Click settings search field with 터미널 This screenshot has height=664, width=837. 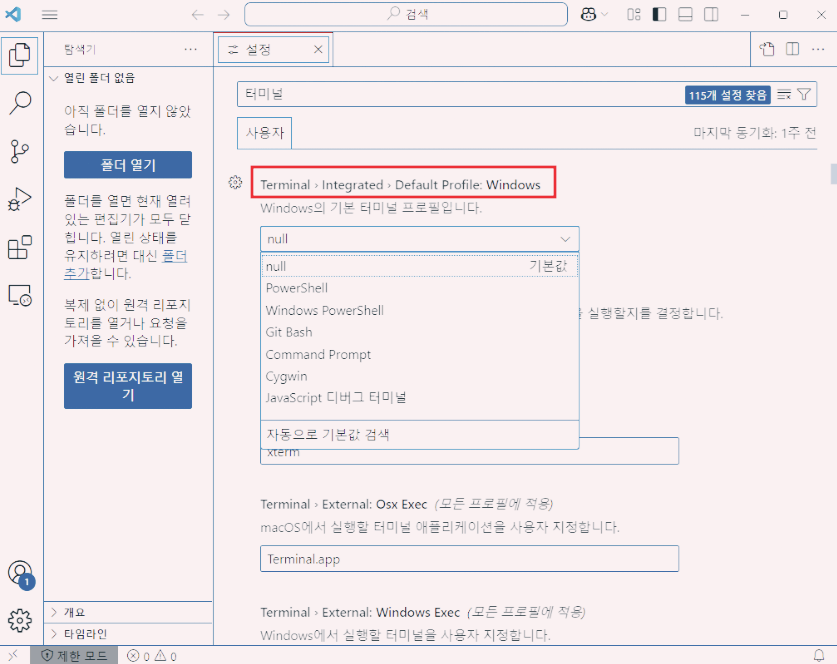pyautogui.click(x=459, y=94)
